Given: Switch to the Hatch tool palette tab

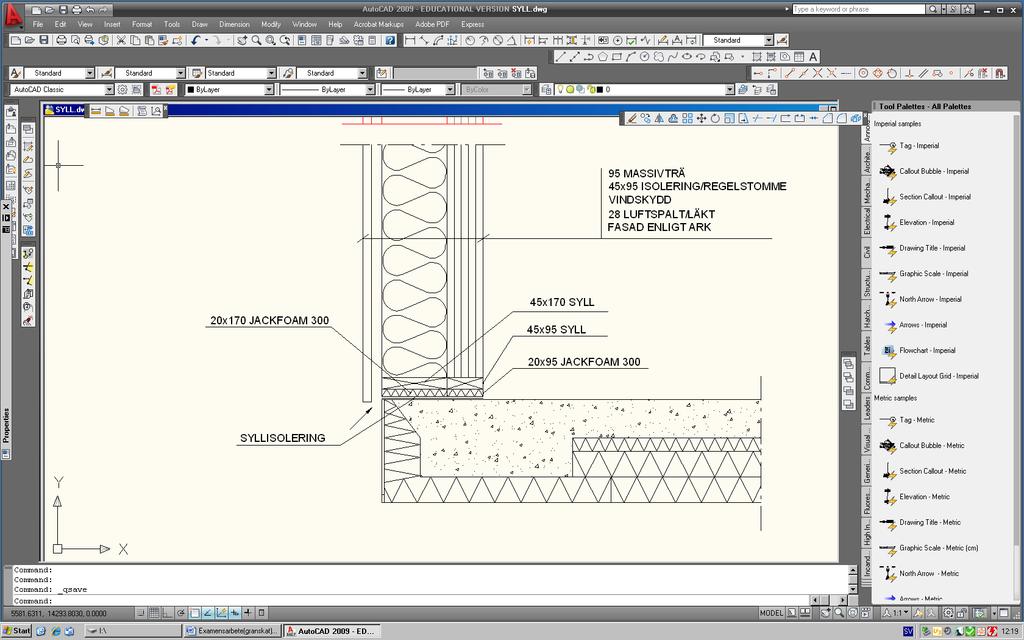Looking at the screenshot, I should (867, 316).
